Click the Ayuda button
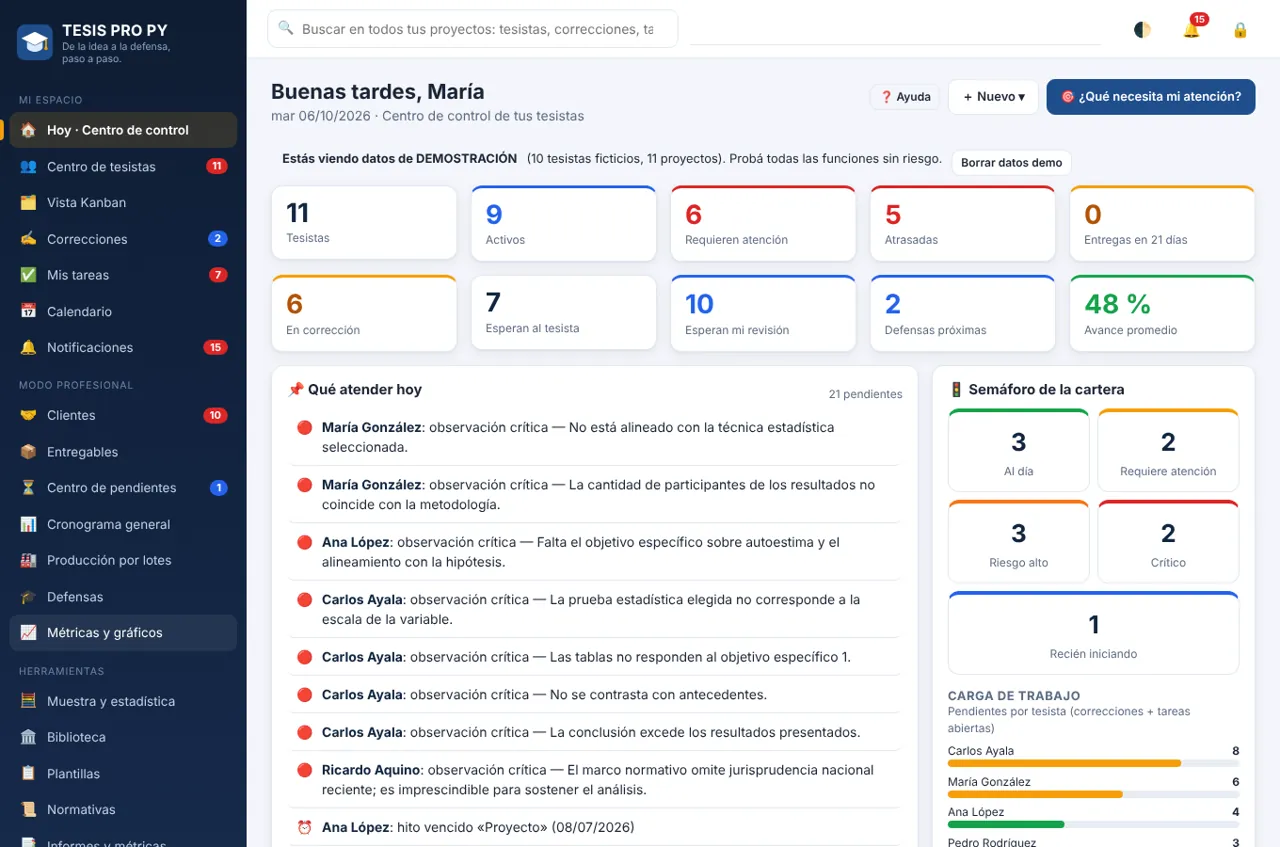1280x847 pixels. [905, 97]
